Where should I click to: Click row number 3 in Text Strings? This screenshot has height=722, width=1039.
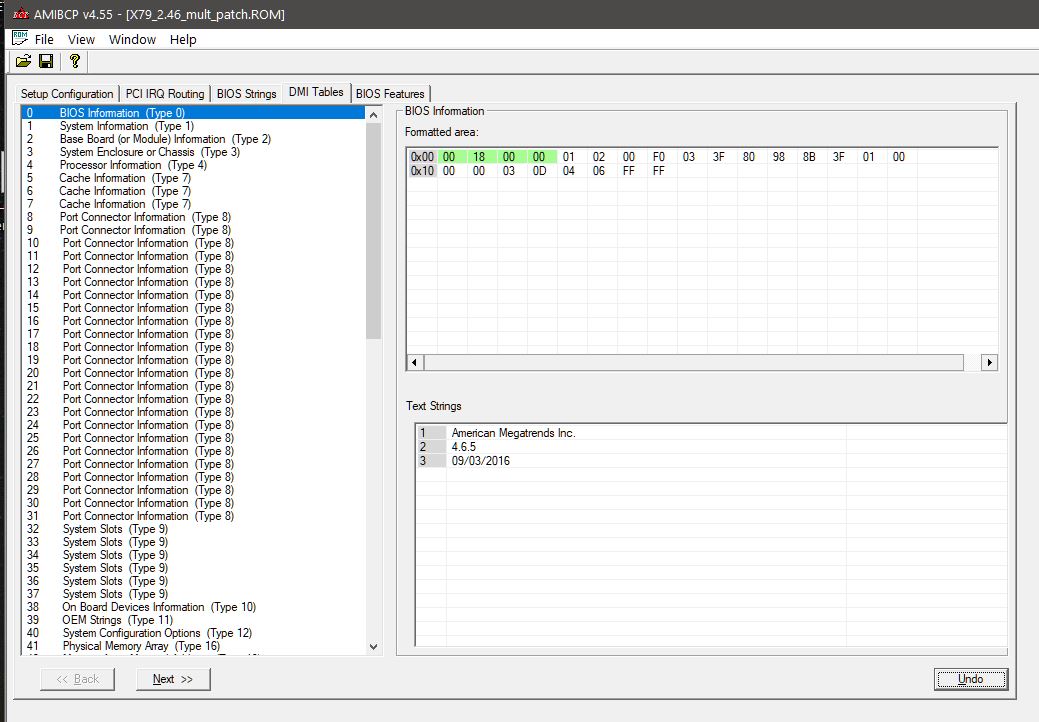tap(431, 461)
